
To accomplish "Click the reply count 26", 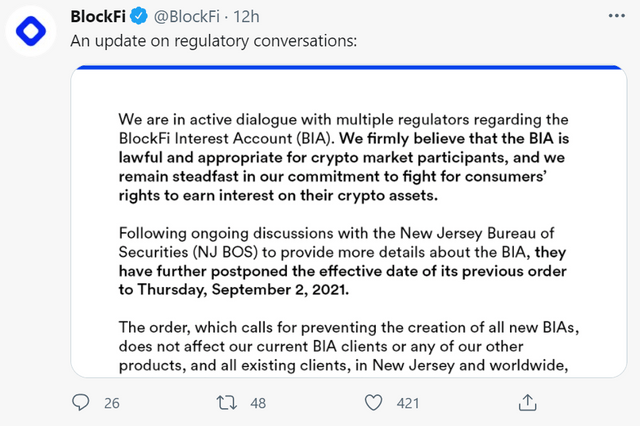I will pos(112,402).
